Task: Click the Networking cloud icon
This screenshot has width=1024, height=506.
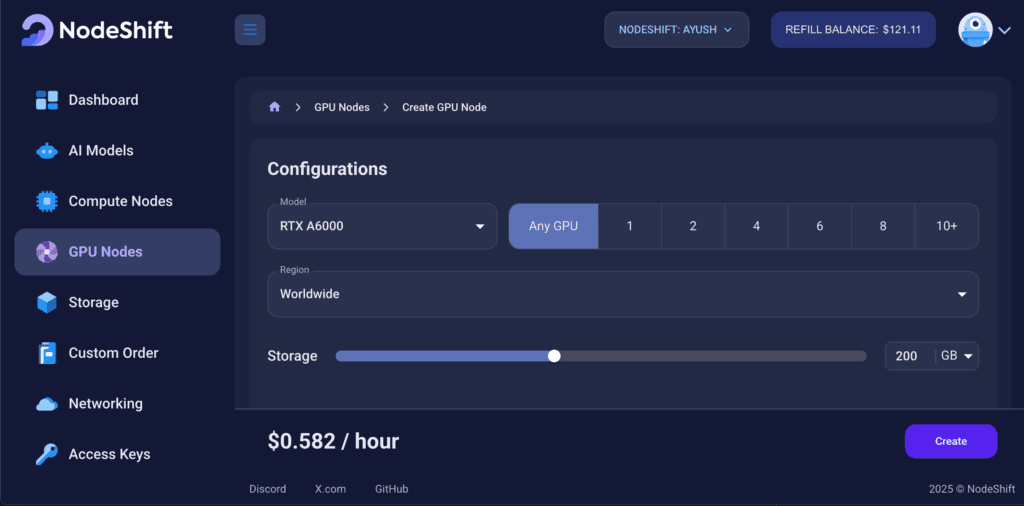Action: click(47, 404)
